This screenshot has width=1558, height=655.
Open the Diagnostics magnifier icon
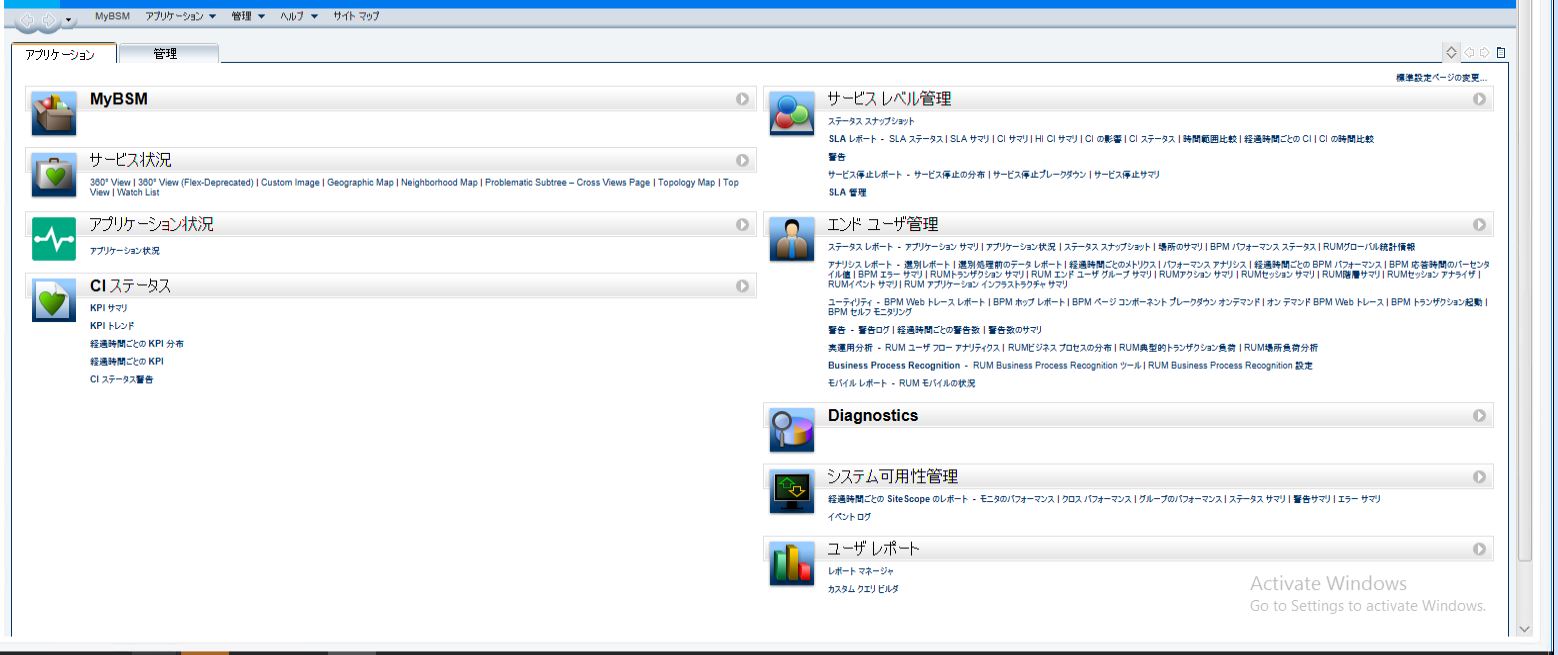point(792,430)
